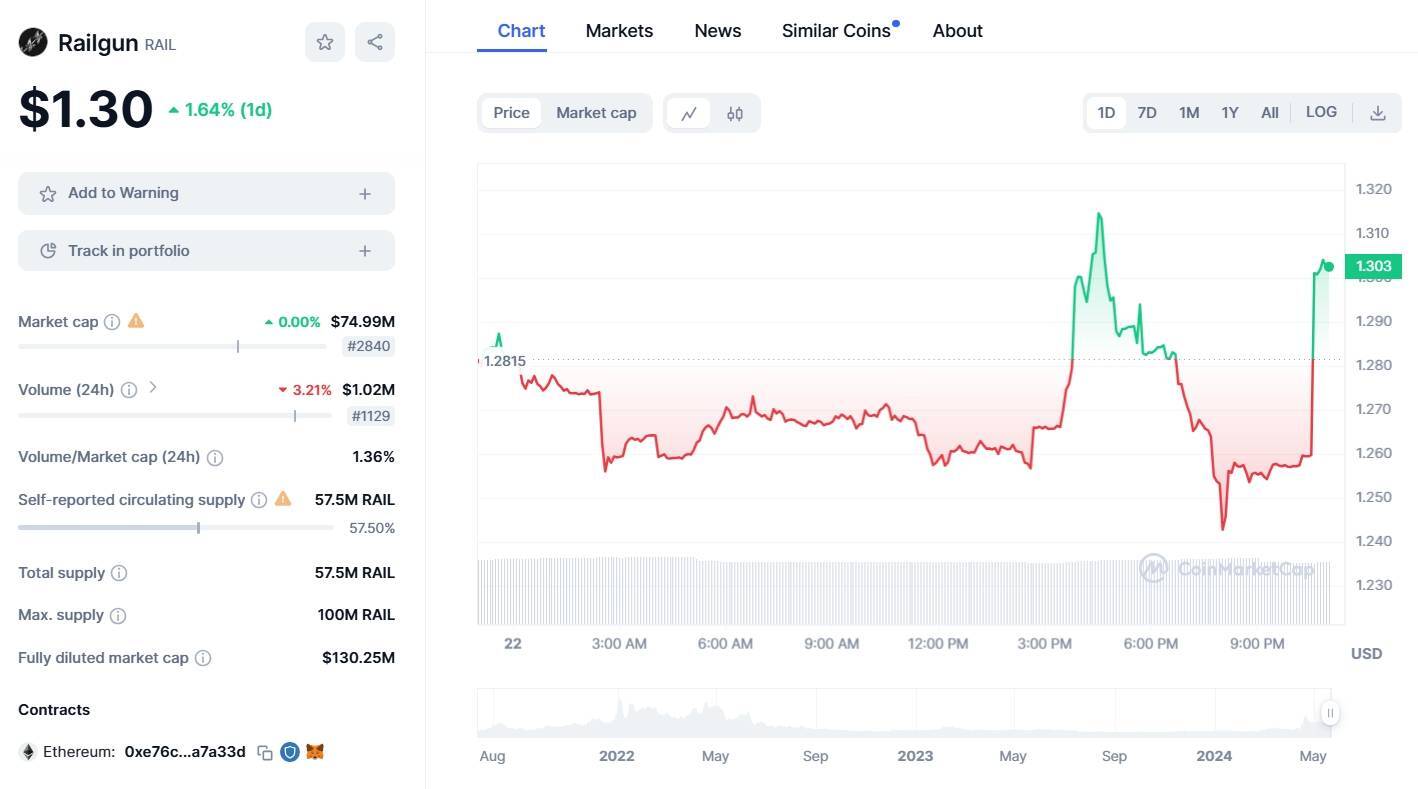Viewport: 1418px width, 789px height.
Task: Click the blue shield icon by the contract
Action: tap(290, 751)
